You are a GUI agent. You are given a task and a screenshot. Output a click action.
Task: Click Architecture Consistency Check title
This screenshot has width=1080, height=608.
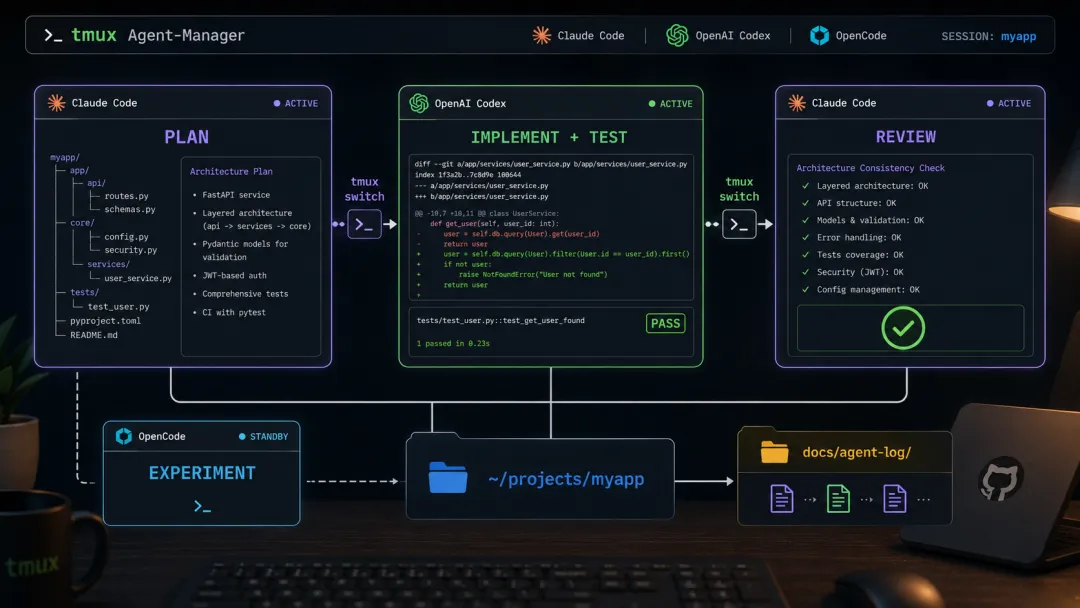pyautogui.click(x=871, y=168)
